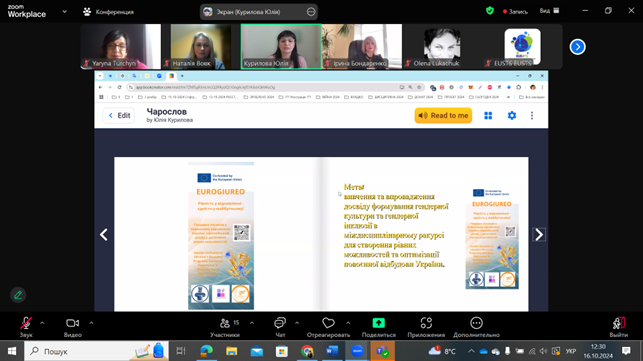
Task: Open the options on the Экран (Курилова Юлія) pill
Action: coord(311,12)
